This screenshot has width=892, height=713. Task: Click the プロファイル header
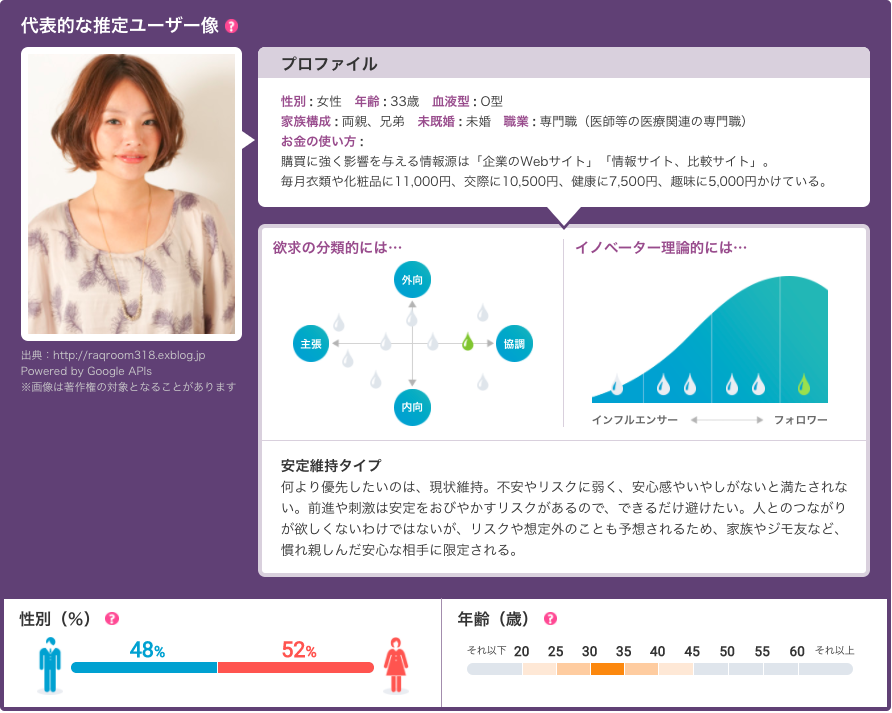(564, 63)
